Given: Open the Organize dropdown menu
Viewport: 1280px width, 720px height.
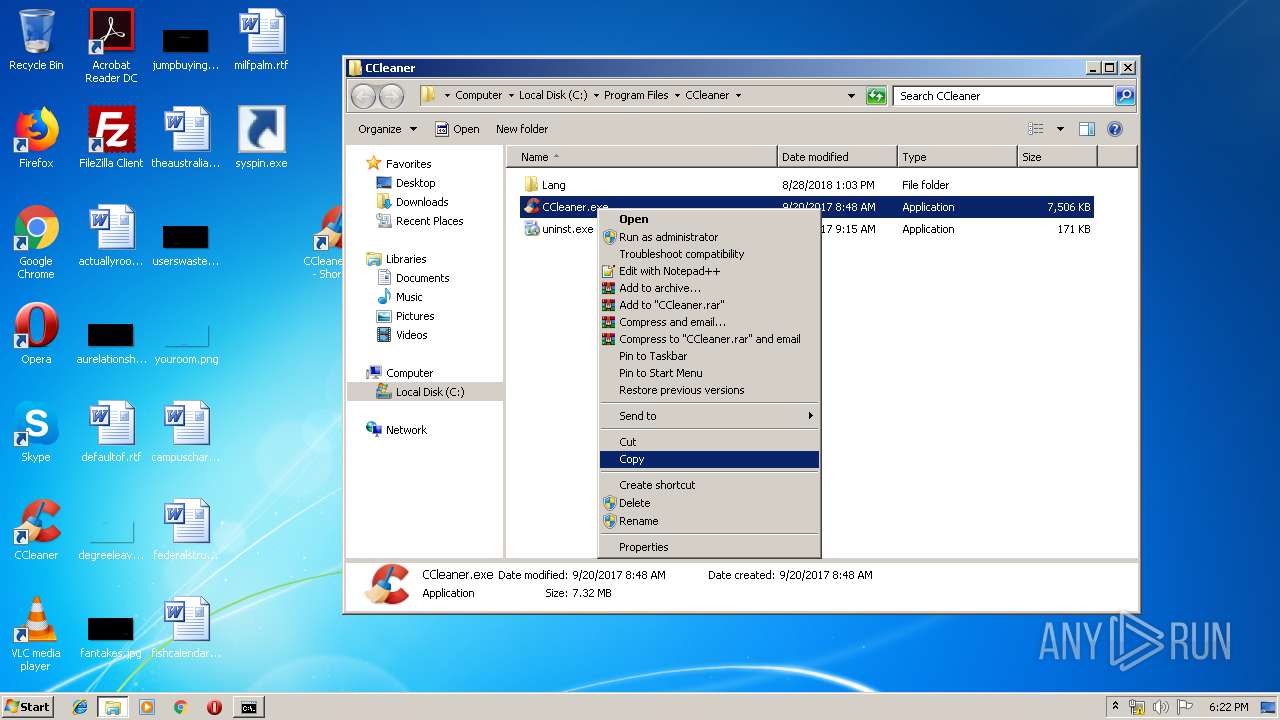Looking at the screenshot, I should (x=387, y=129).
